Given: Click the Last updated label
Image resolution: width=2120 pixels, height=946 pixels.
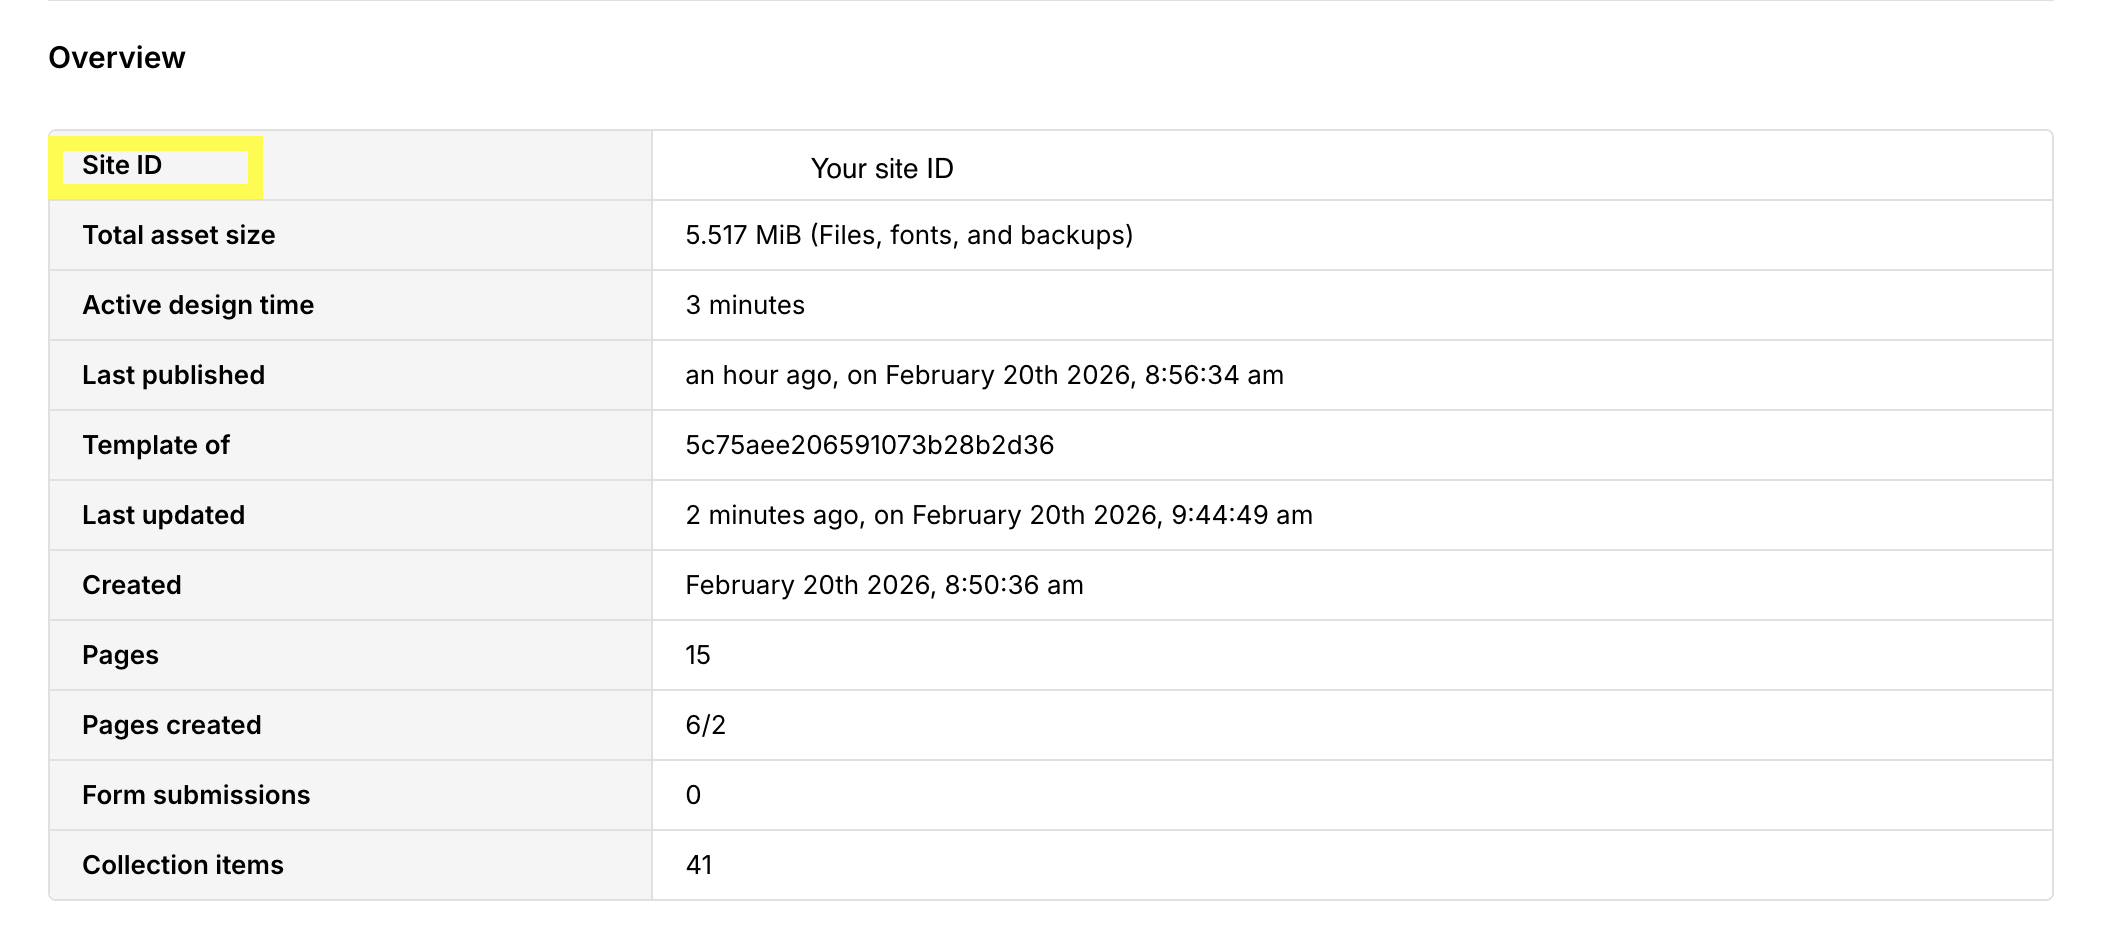Looking at the screenshot, I should point(163,515).
